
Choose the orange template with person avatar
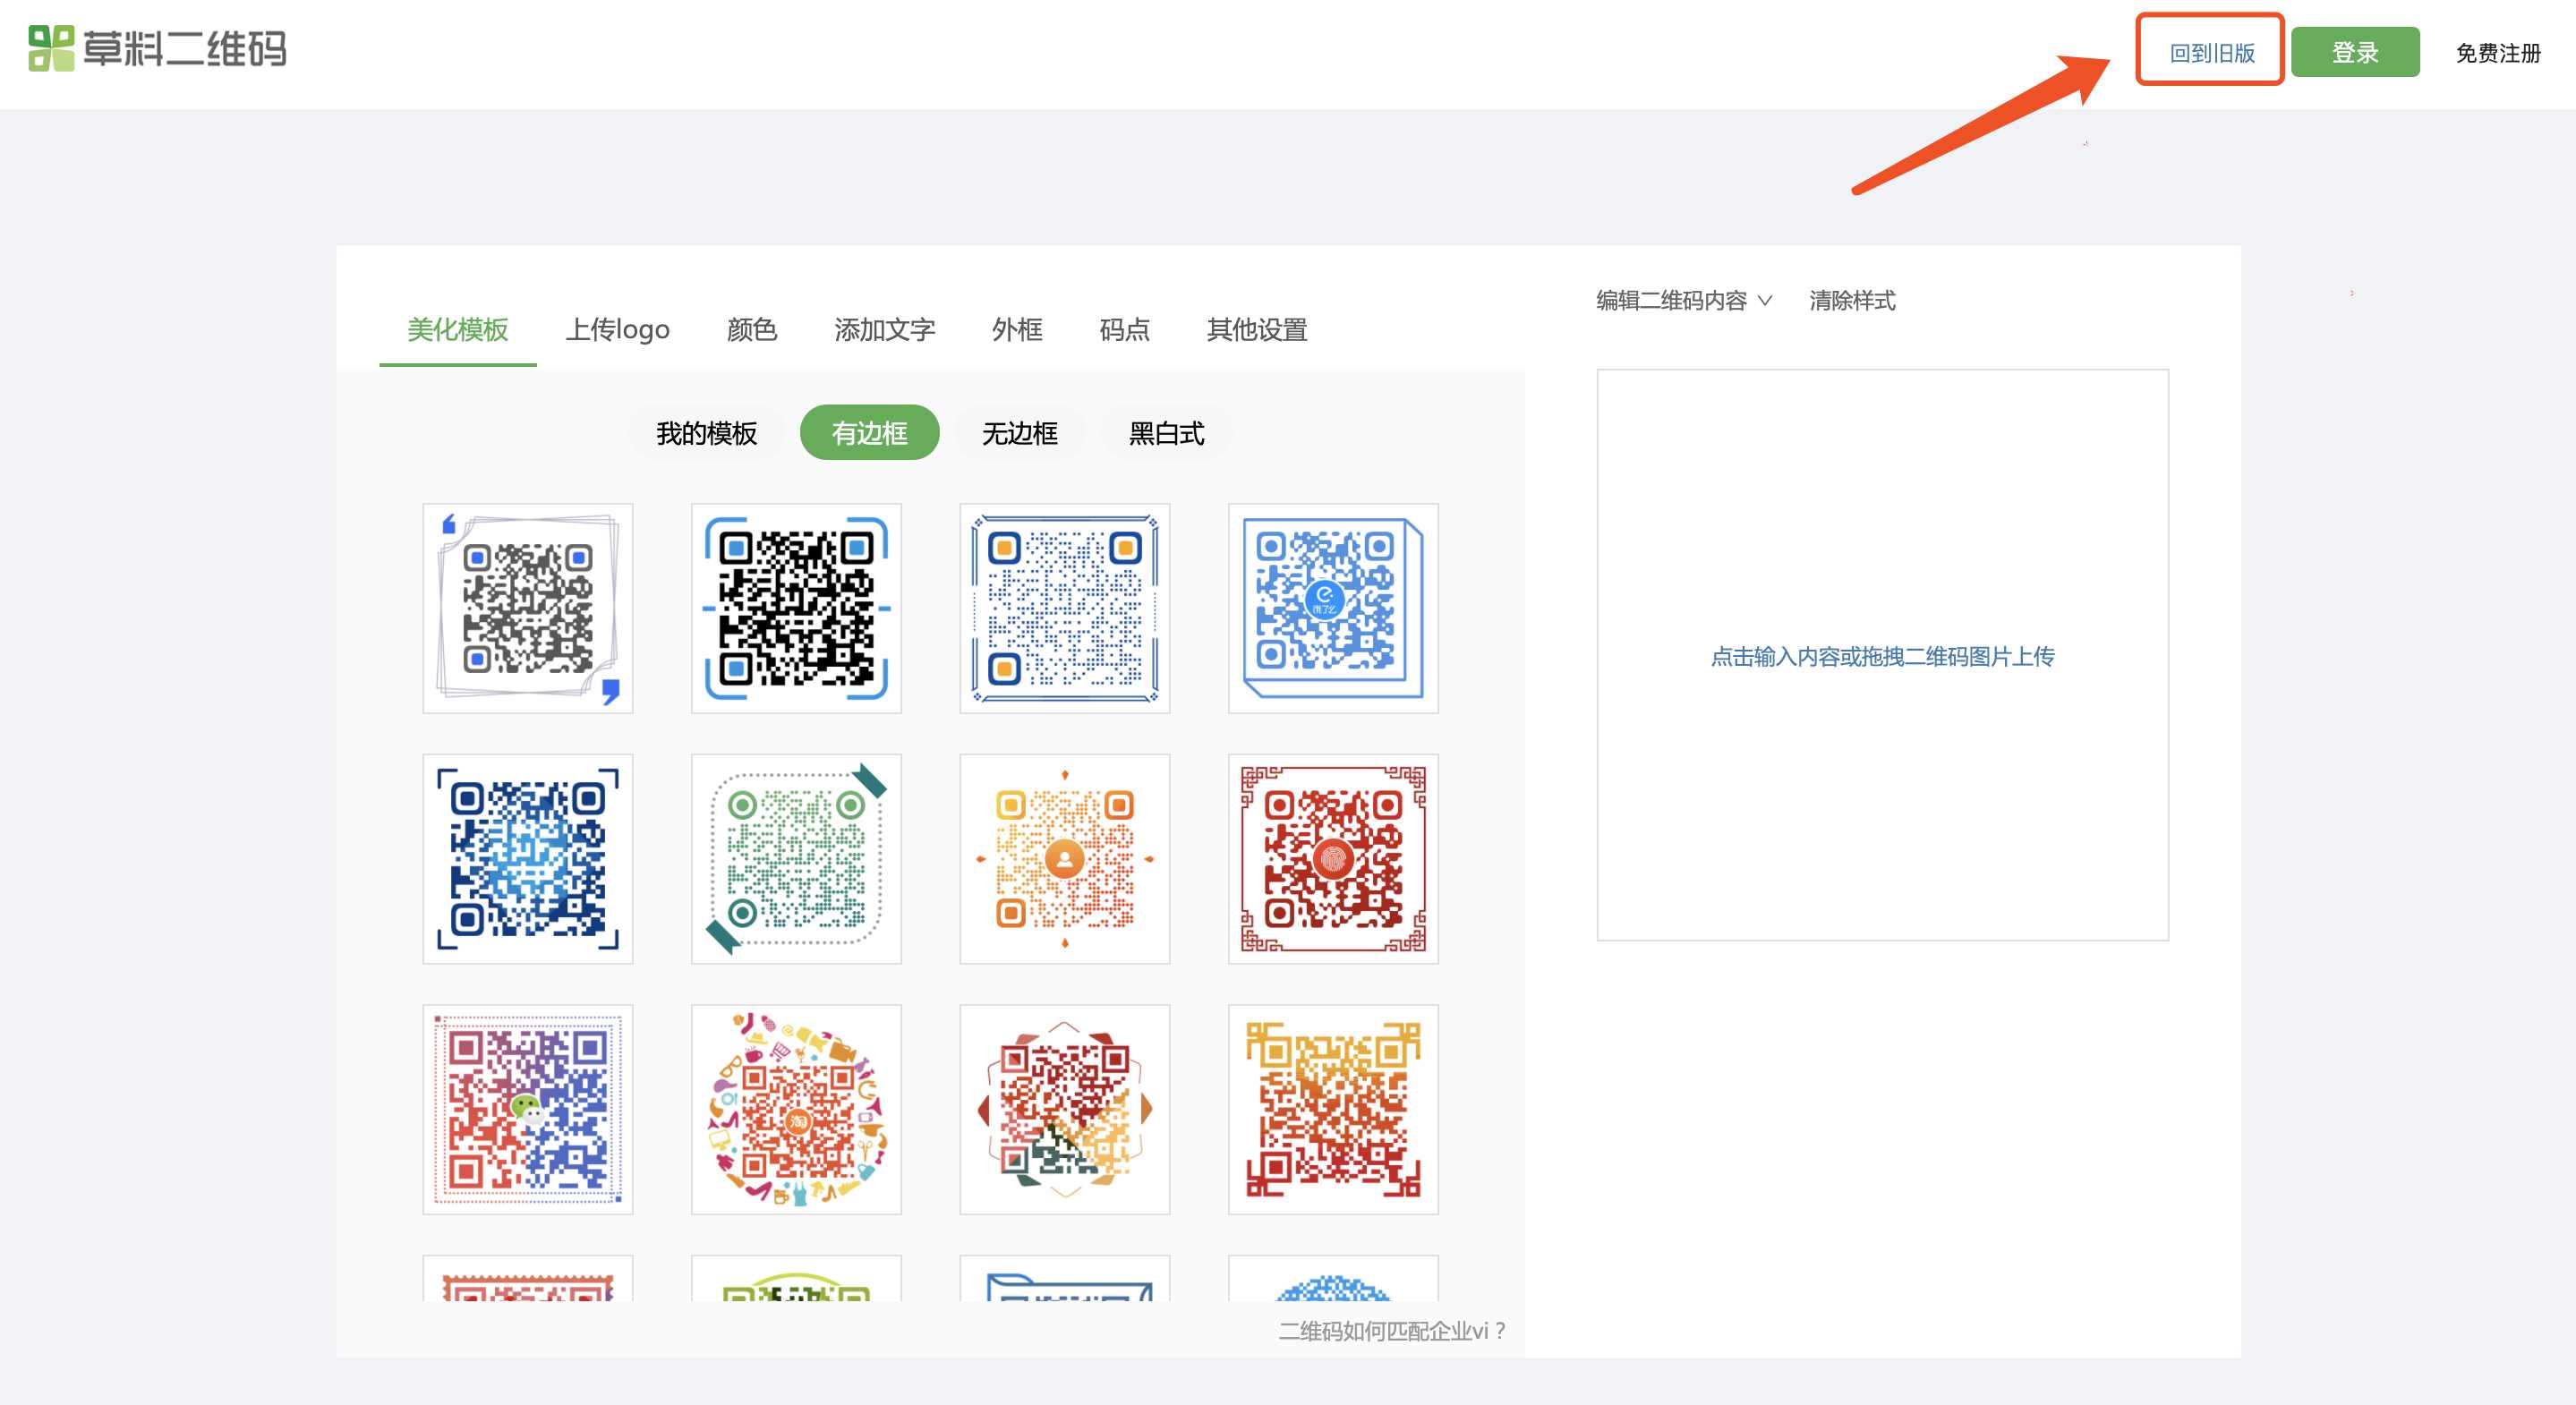pos(1065,859)
